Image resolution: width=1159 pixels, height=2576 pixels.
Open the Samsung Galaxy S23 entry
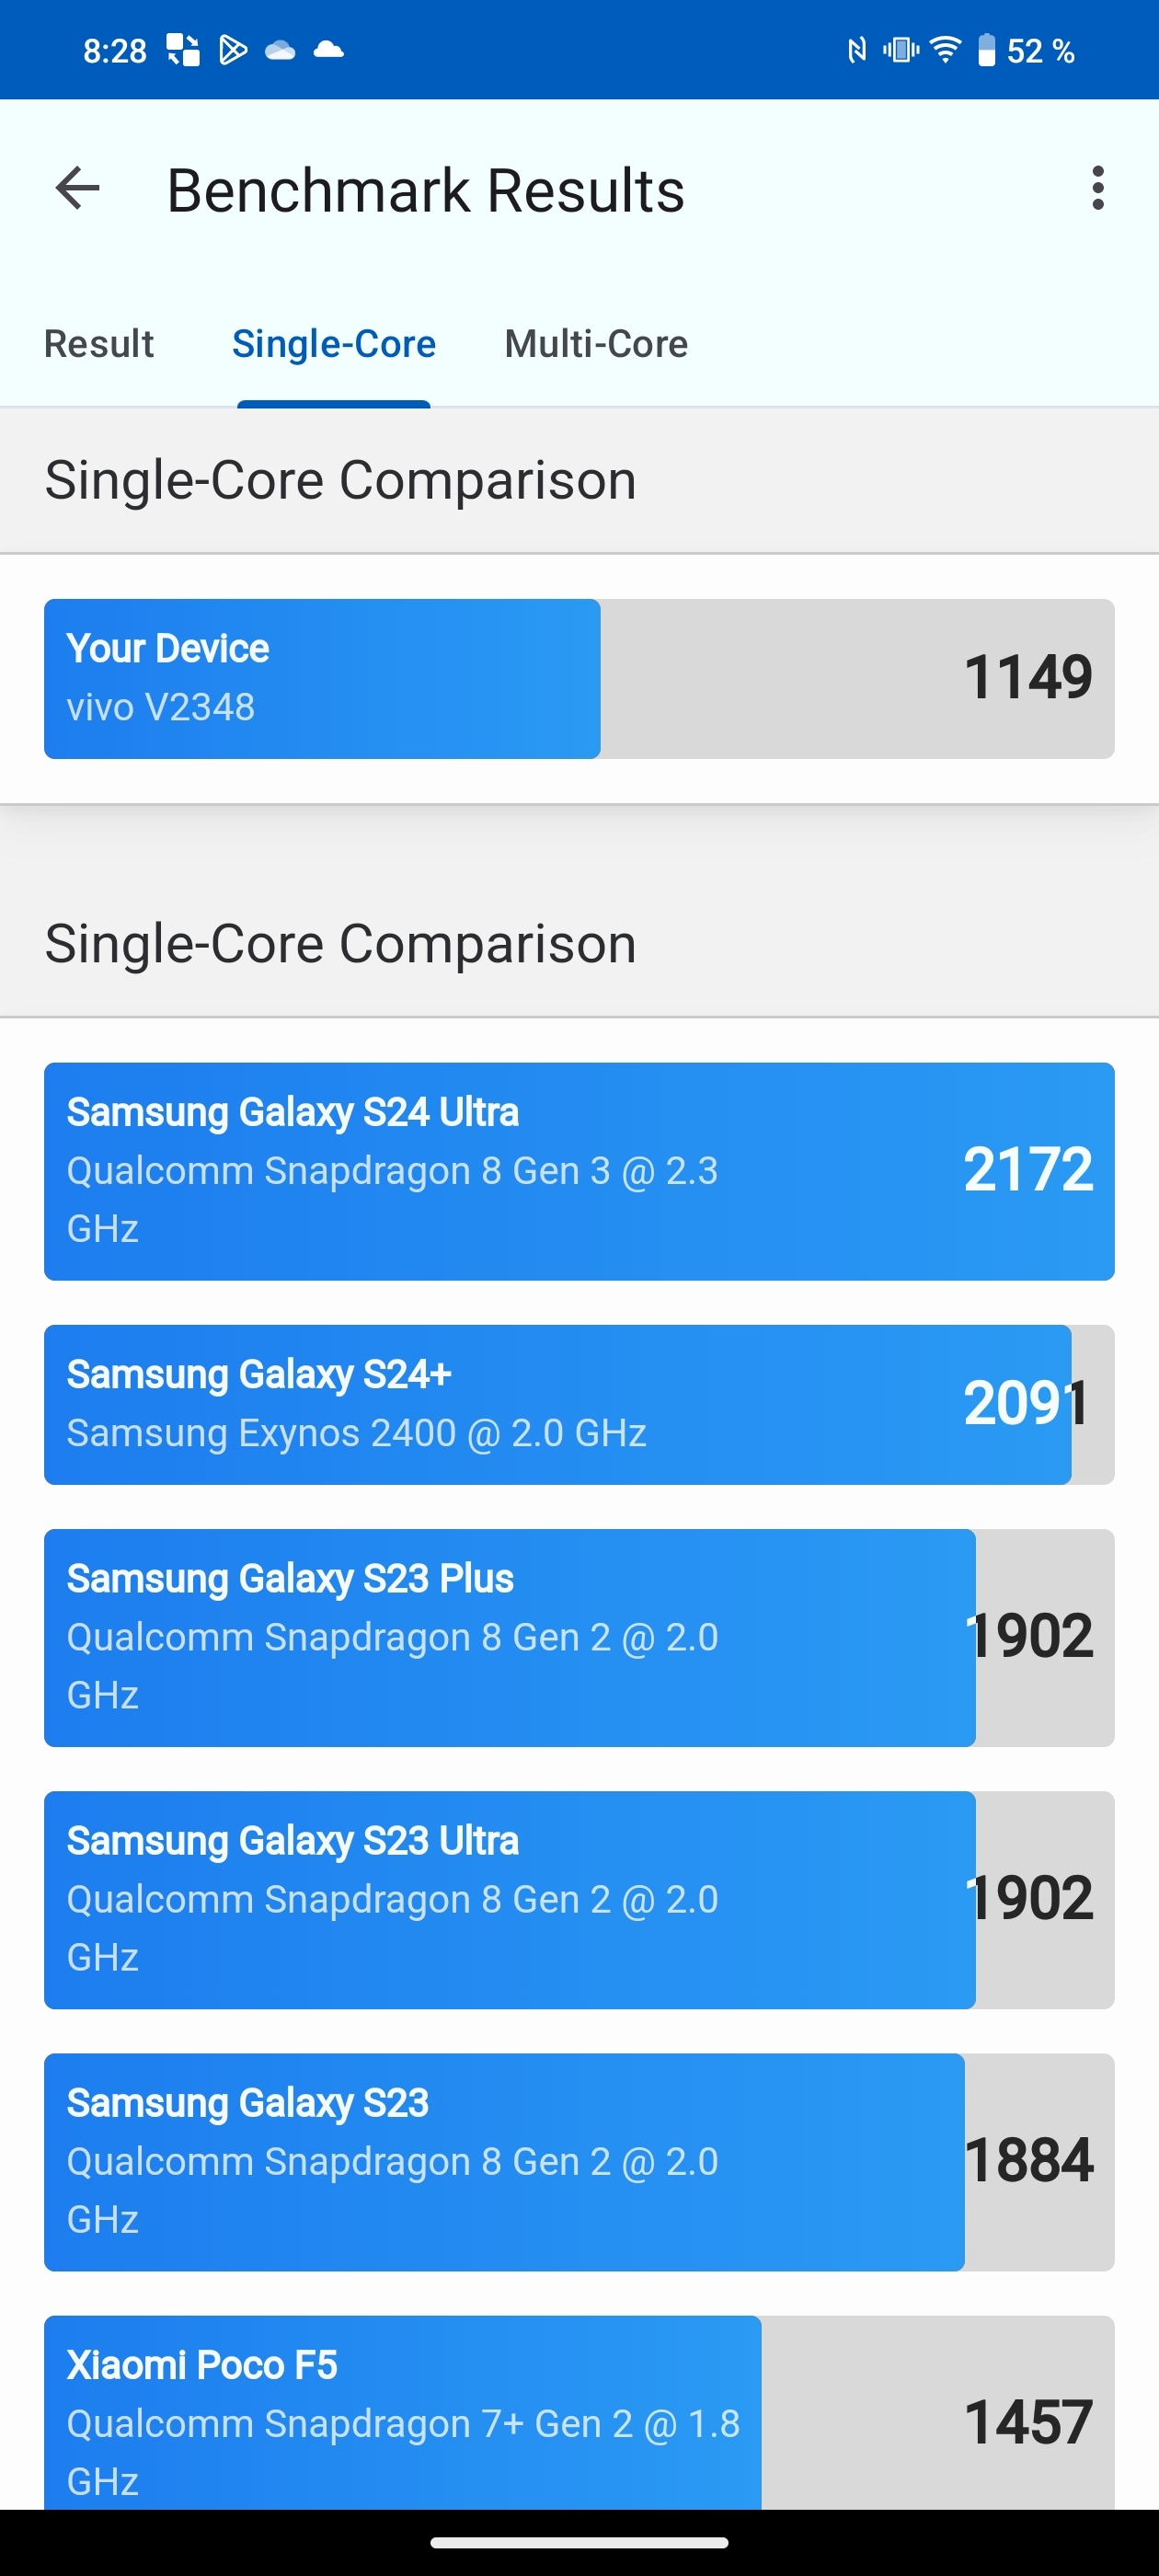[579, 2161]
